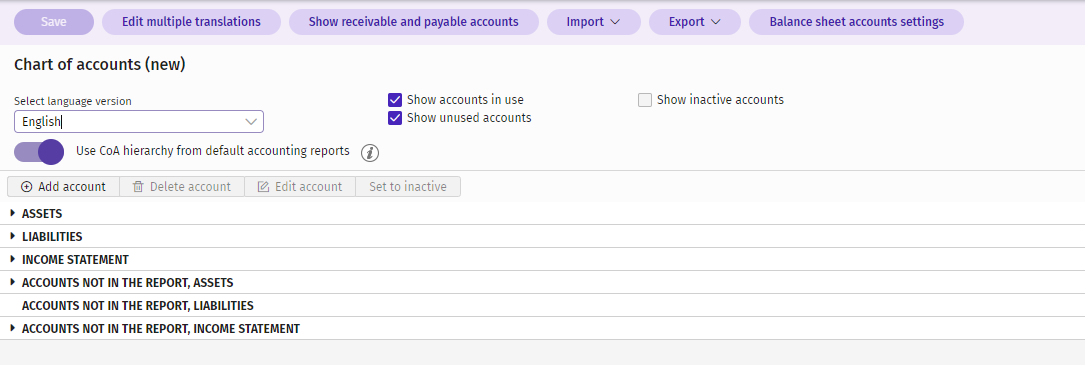1085x365 pixels.
Task: Click the info icon beside CoA hierarchy
Action: tap(370, 153)
